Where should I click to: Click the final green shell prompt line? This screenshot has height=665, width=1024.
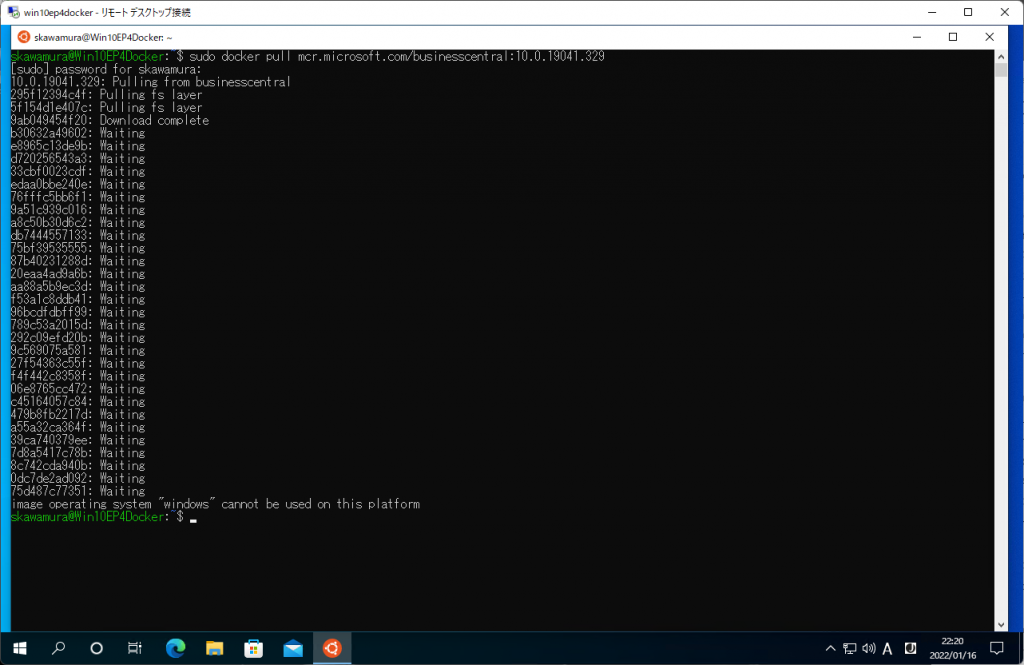(x=103, y=517)
